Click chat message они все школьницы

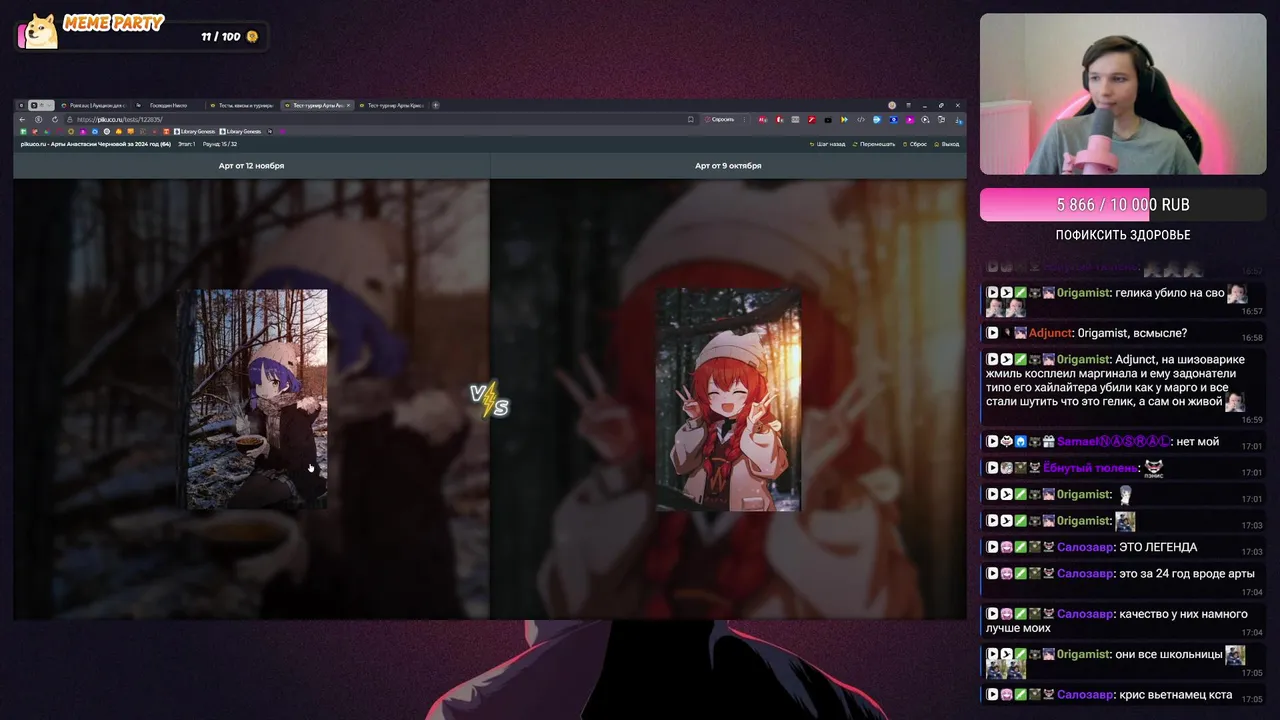pos(1169,654)
